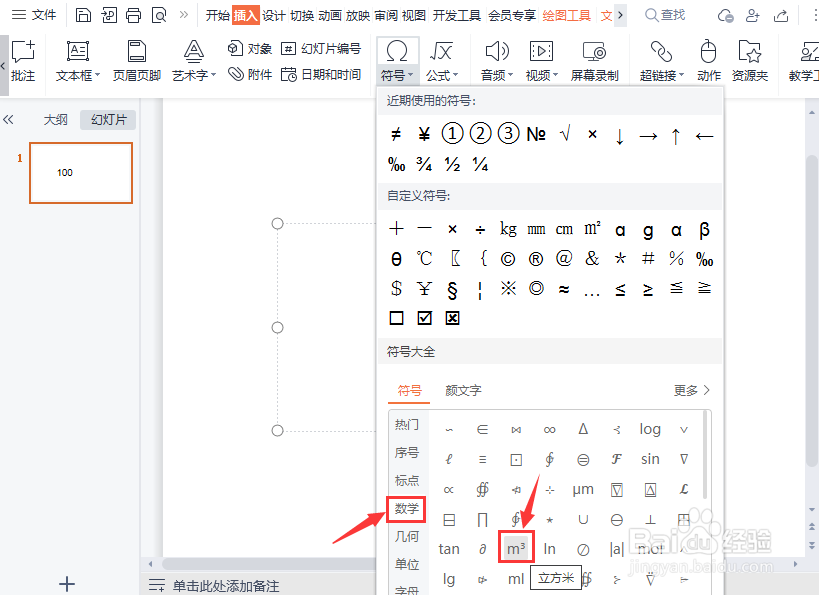The width and height of the screenshot is (819, 595).
Task: Click the Action (动作) icon
Action: [708, 60]
